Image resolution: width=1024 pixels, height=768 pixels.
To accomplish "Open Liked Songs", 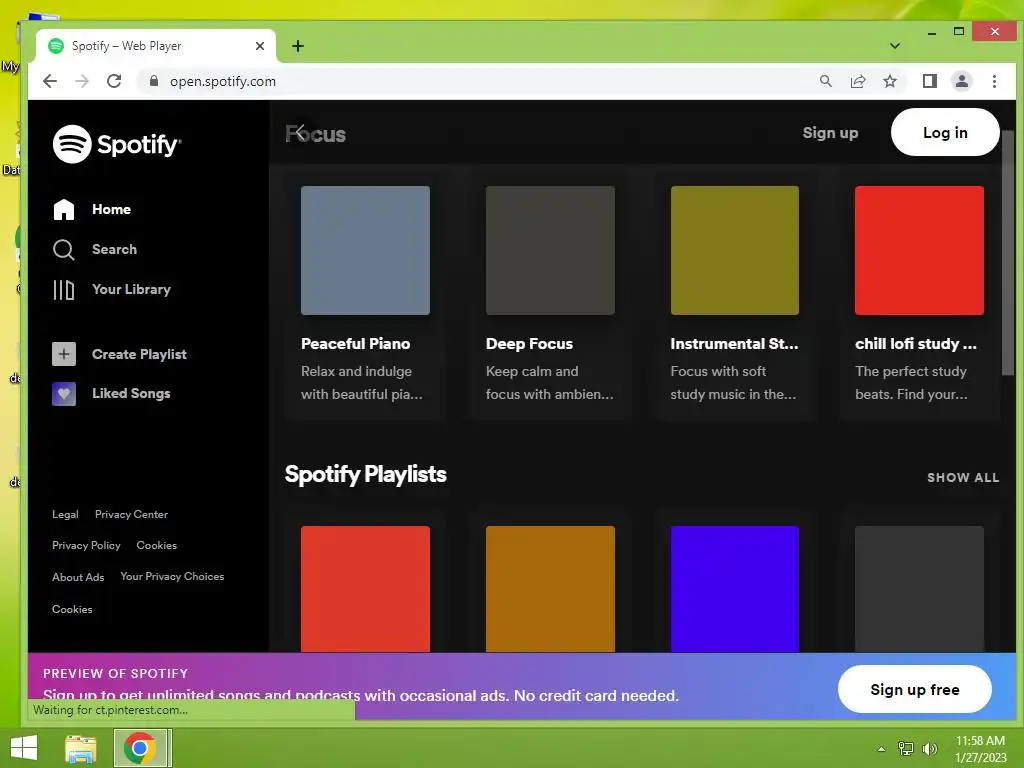I will [131, 393].
